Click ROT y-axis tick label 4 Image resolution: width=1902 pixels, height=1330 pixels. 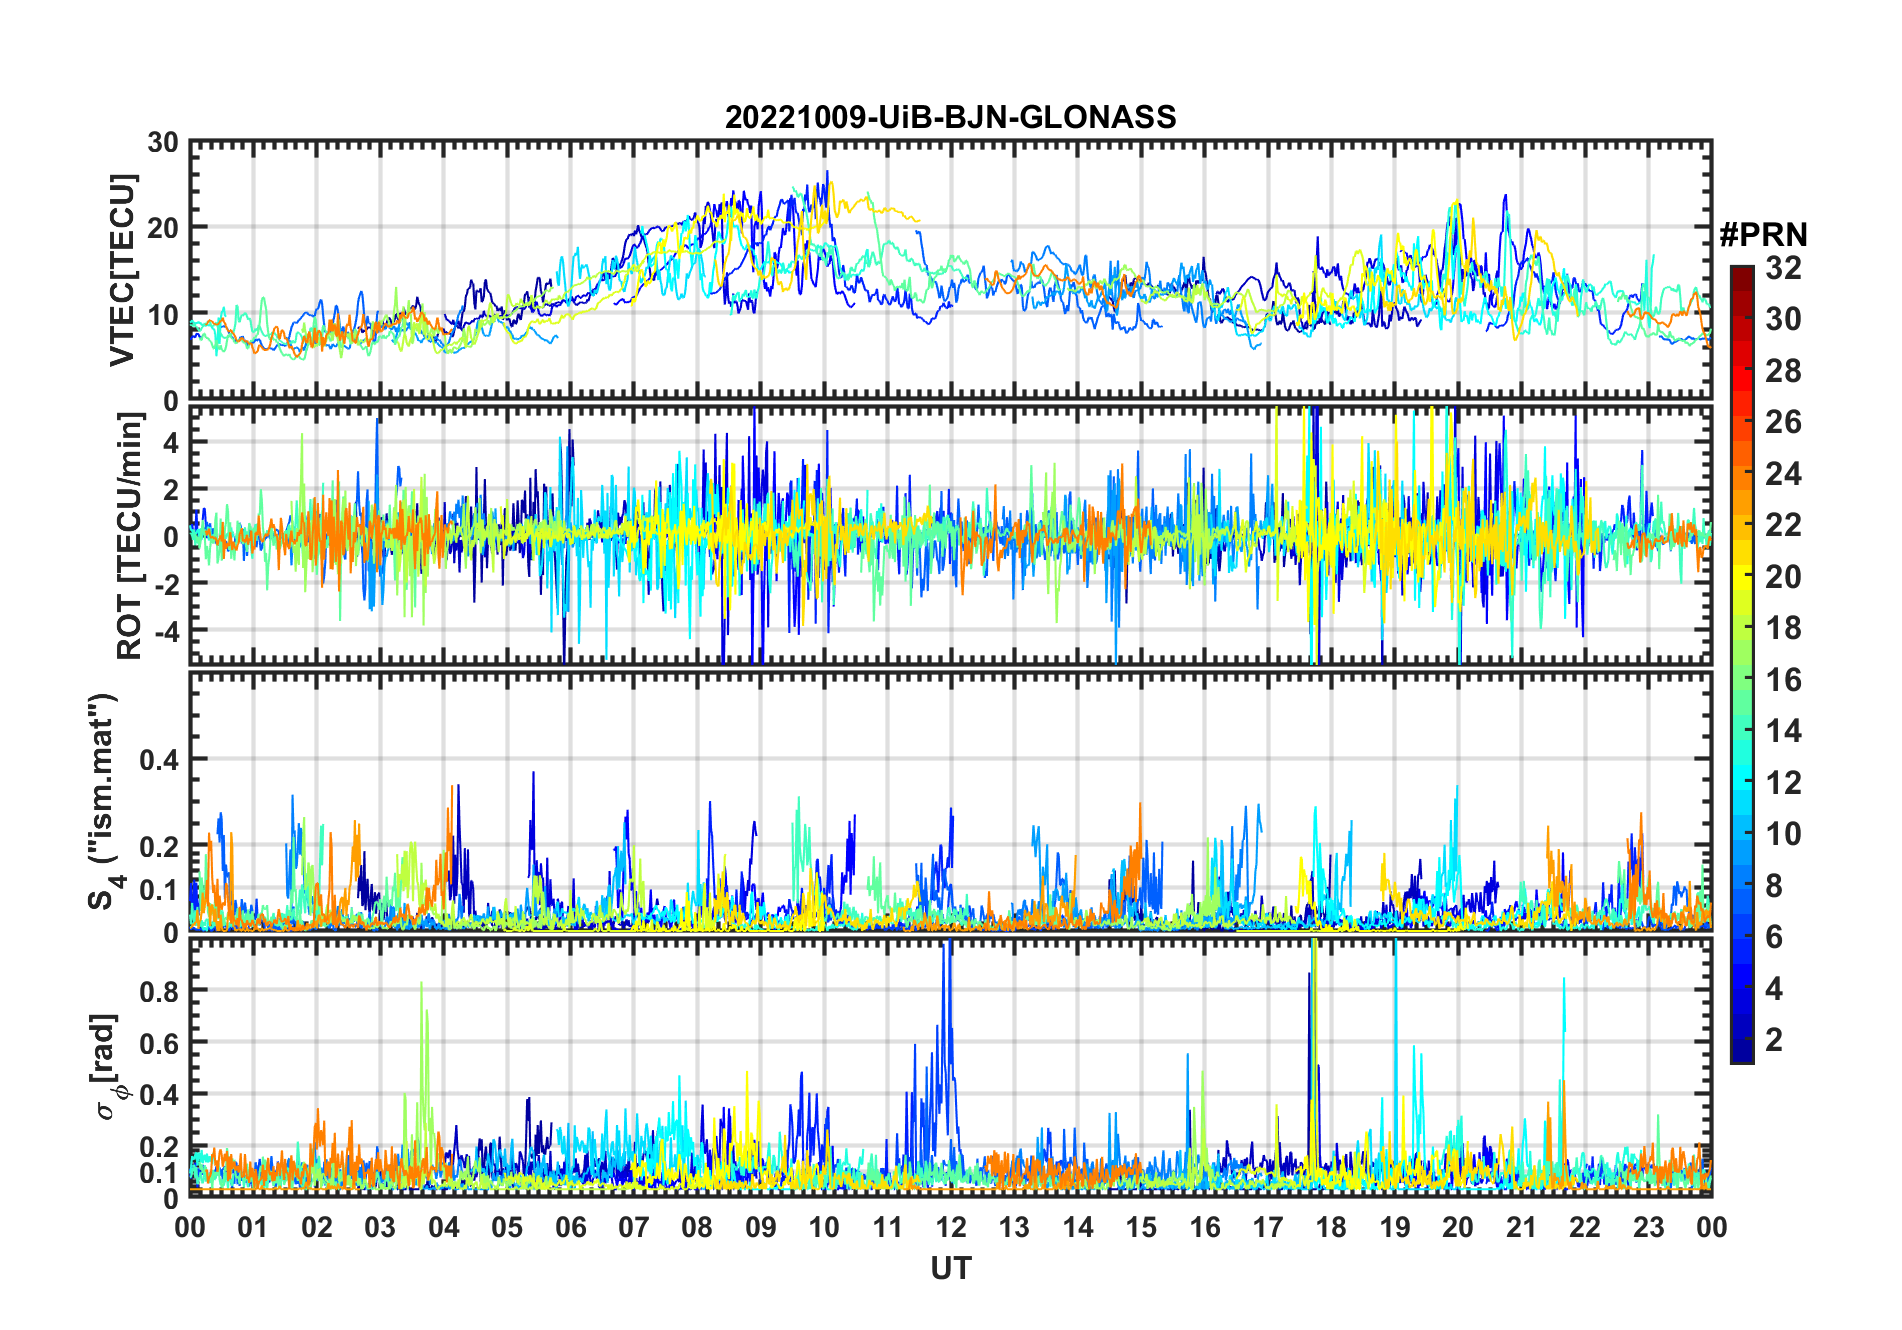pyautogui.click(x=171, y=442)
